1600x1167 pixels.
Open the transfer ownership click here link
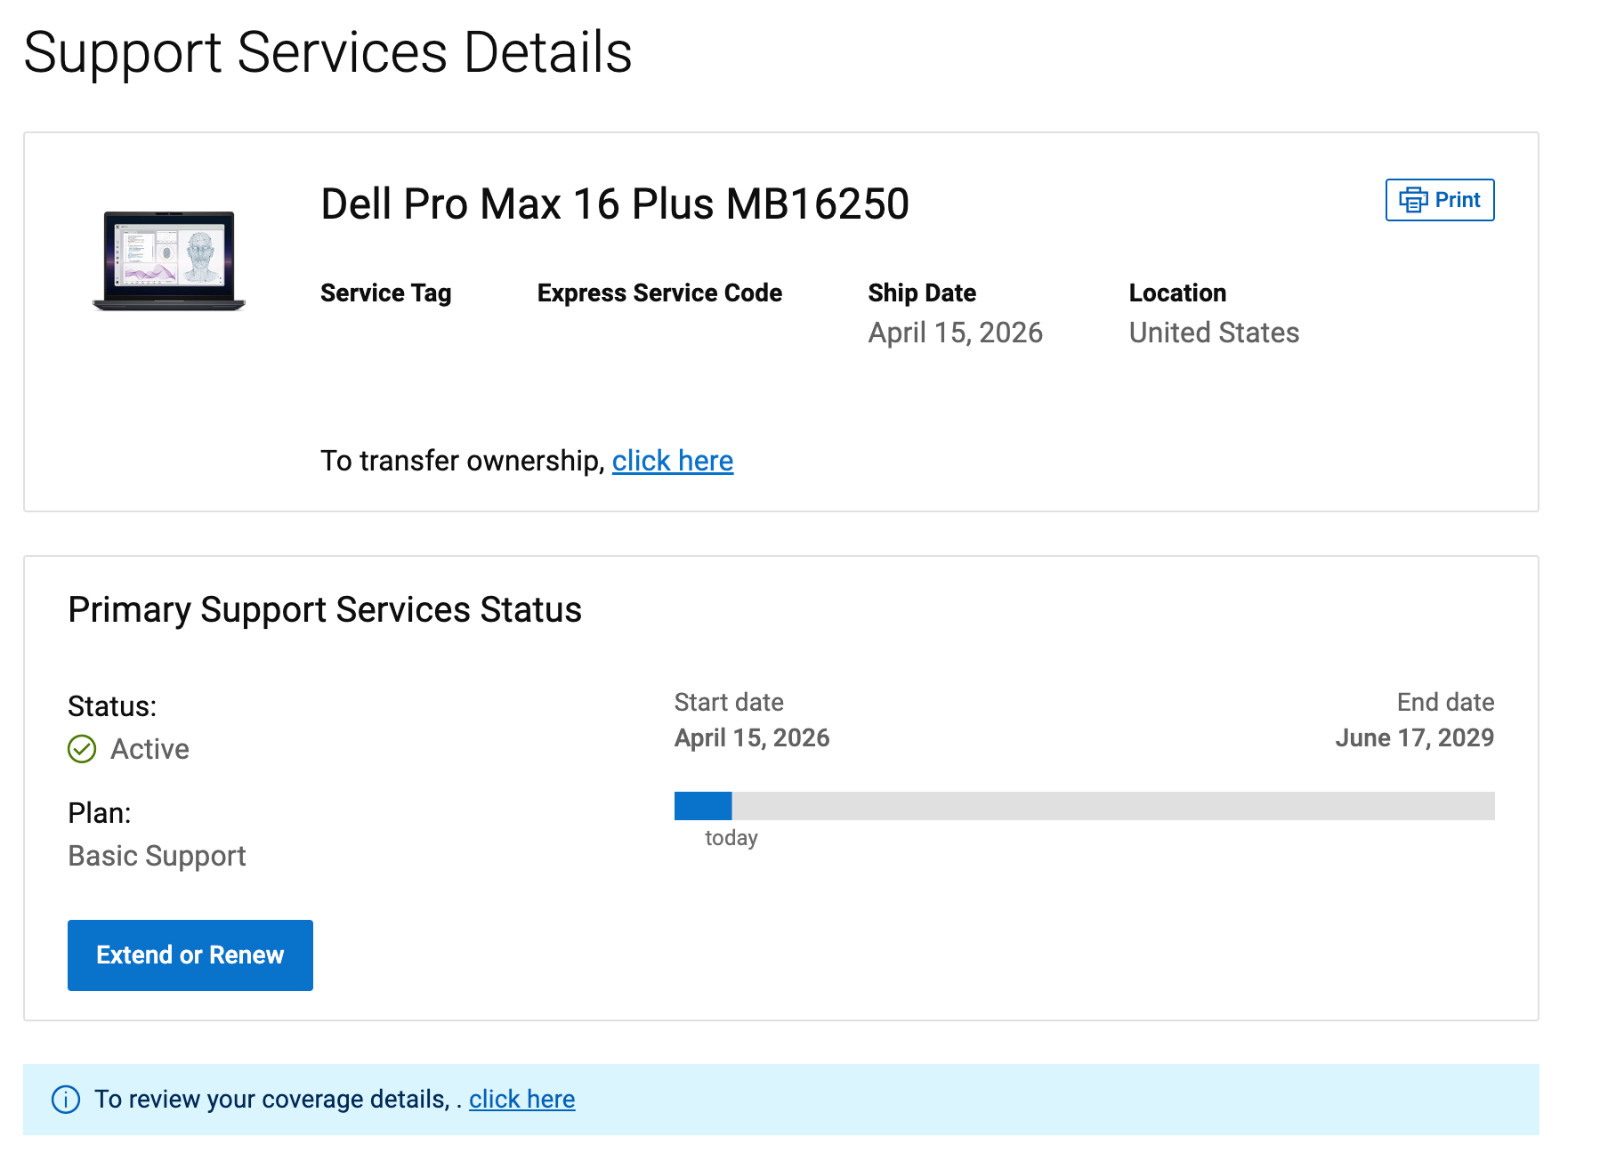click(672, 461)
